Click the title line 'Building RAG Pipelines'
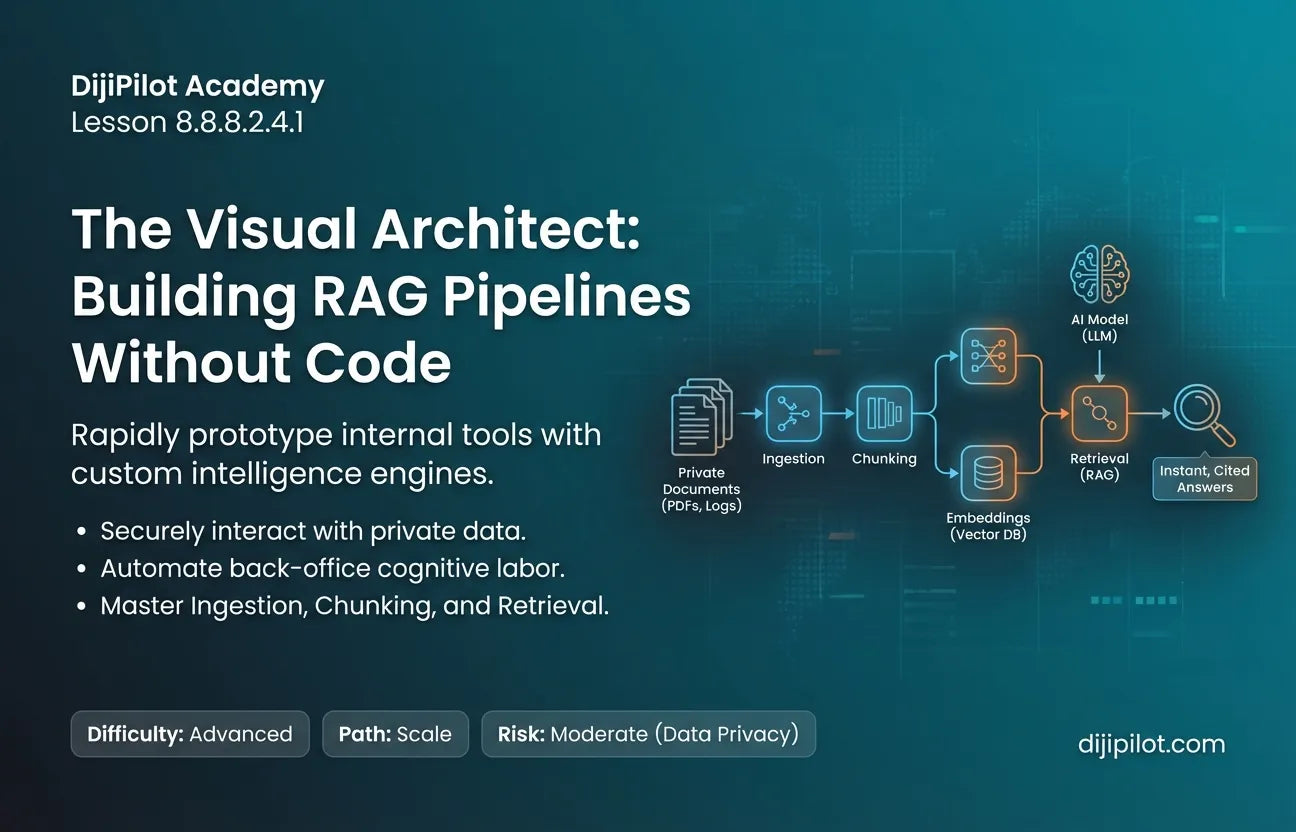This screenshot has width=1296, height=832. tap(381, 297)
